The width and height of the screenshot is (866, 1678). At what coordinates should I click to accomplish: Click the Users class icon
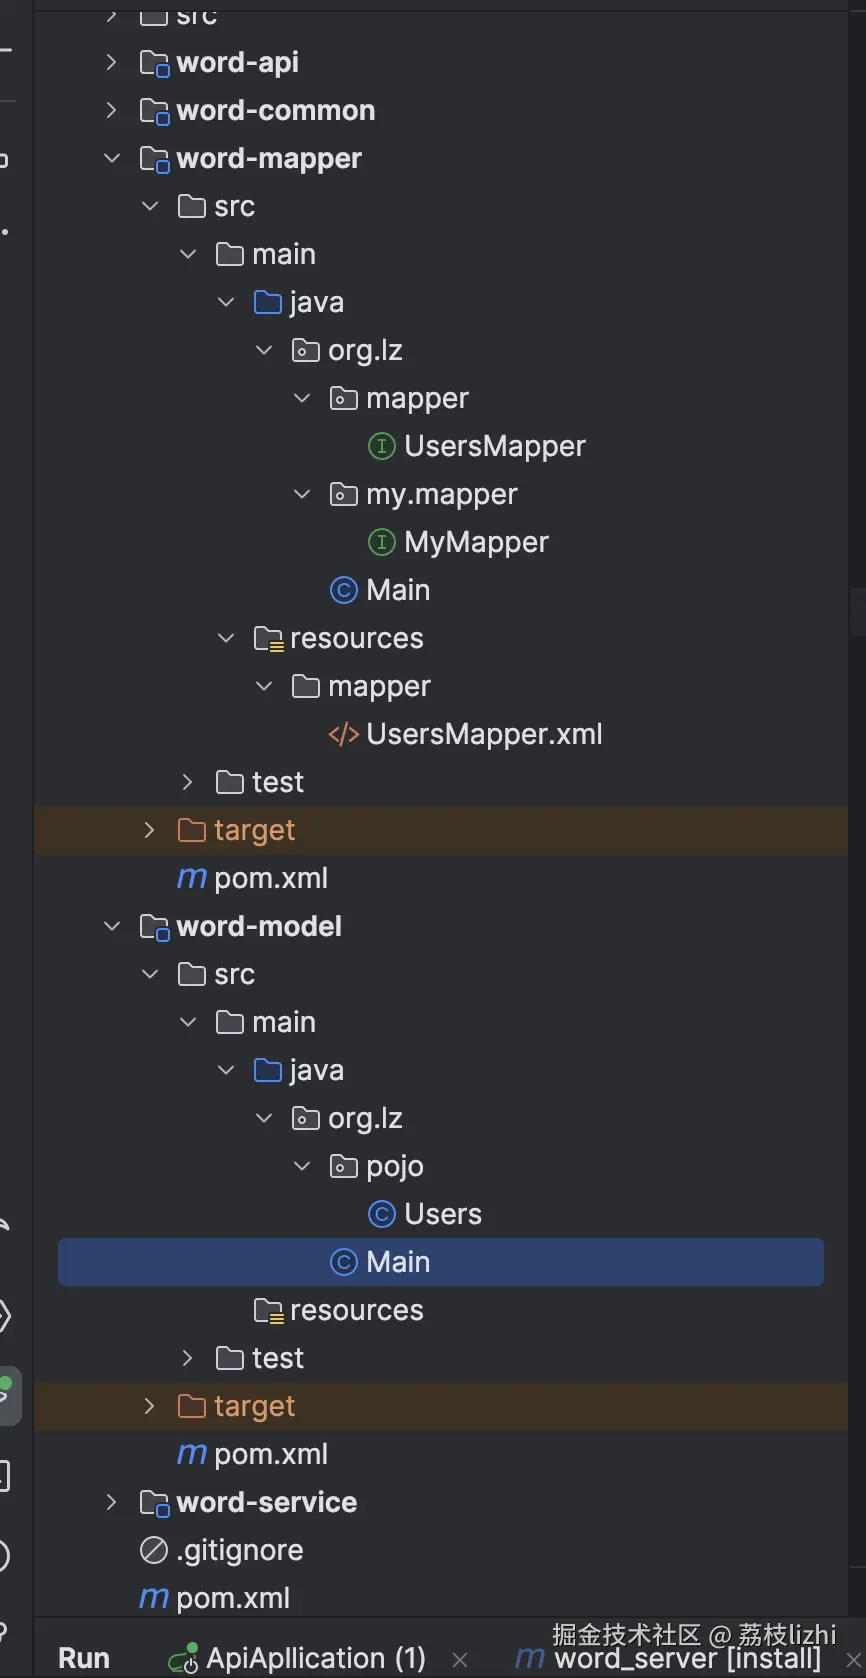pos(381,1214)
